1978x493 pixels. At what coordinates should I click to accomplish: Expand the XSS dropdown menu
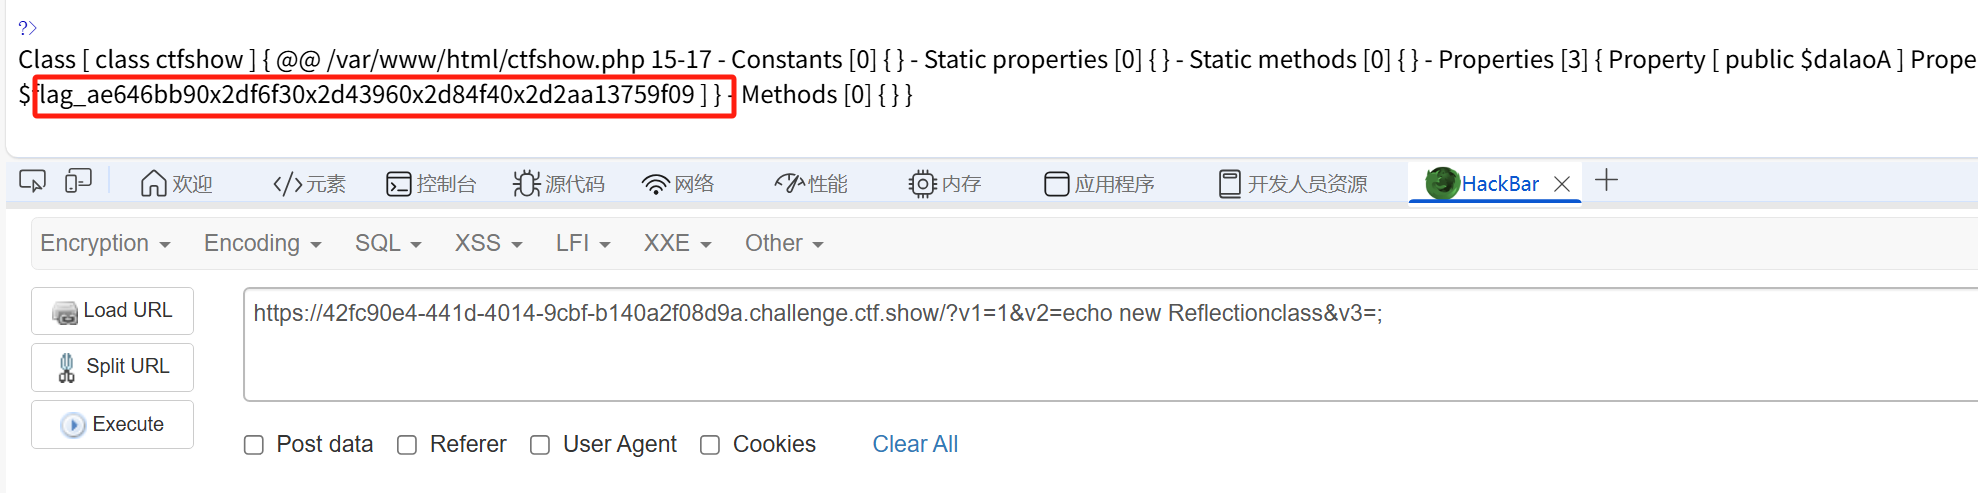(488, 244)
